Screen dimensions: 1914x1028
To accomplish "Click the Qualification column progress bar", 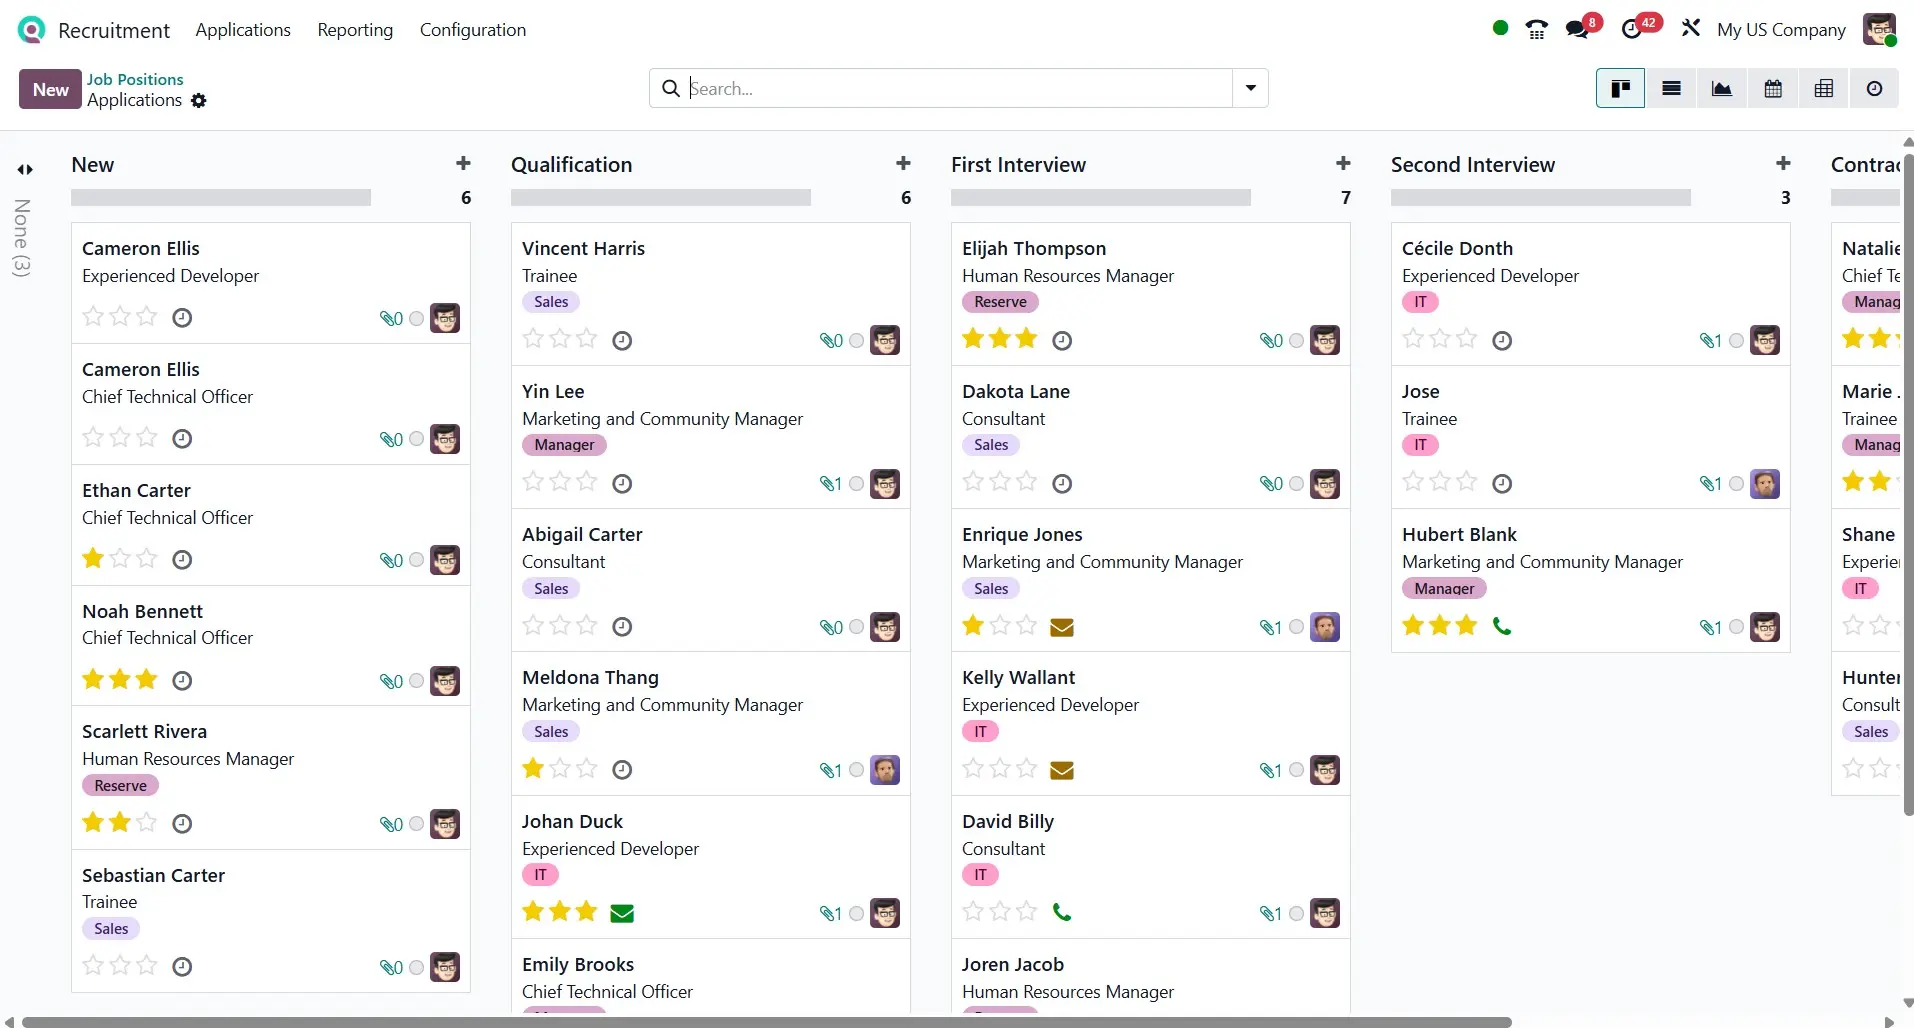I will pyautogui.click(x=661, y=198).
